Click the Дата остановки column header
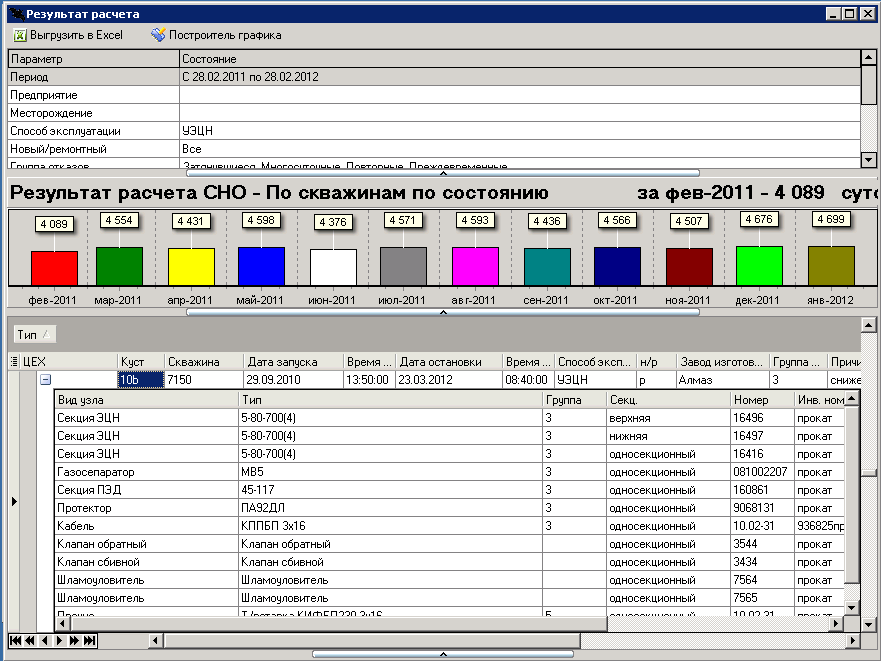This screenshot has height=661, width=881. click(449, 361)
